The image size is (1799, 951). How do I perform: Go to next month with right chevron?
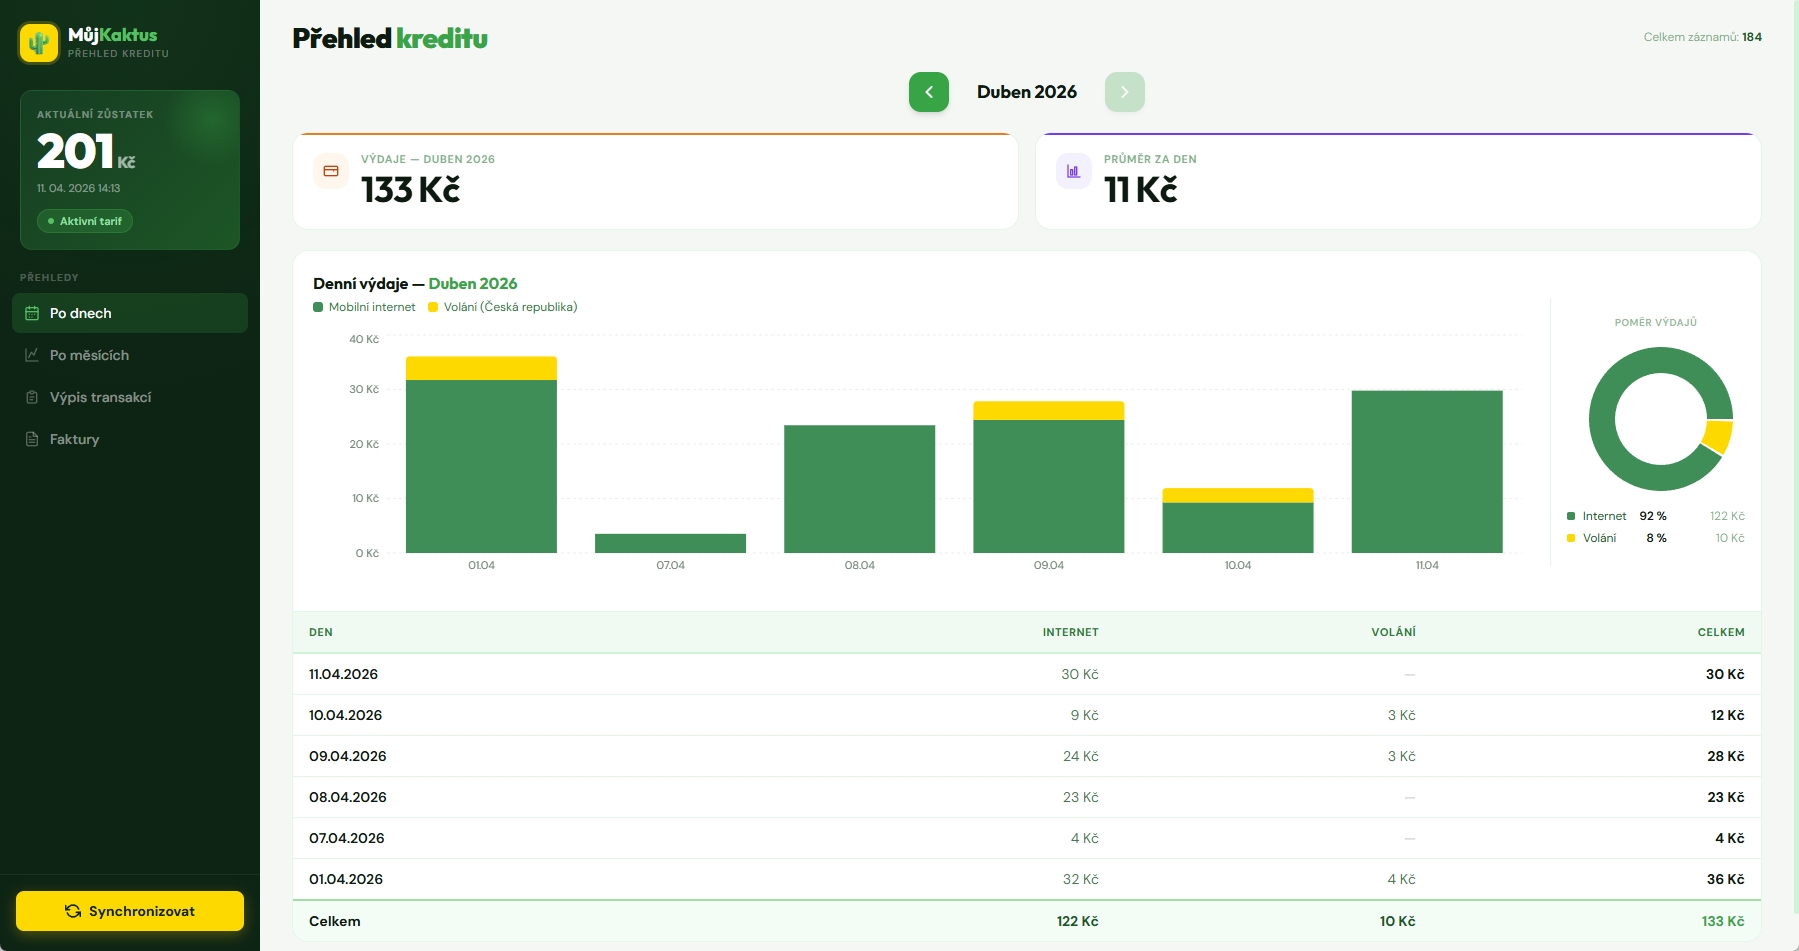pyautogui.click(x=1124, y=92)
